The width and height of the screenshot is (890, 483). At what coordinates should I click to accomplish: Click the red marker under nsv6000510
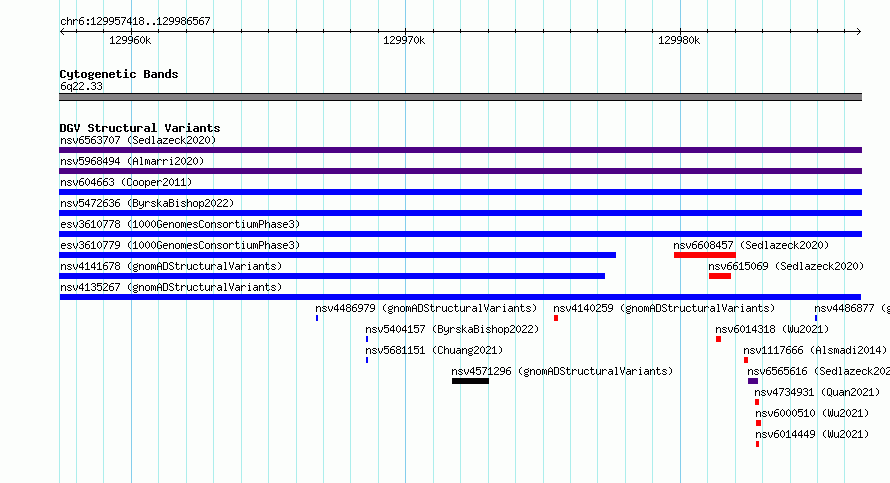point(758,423)
